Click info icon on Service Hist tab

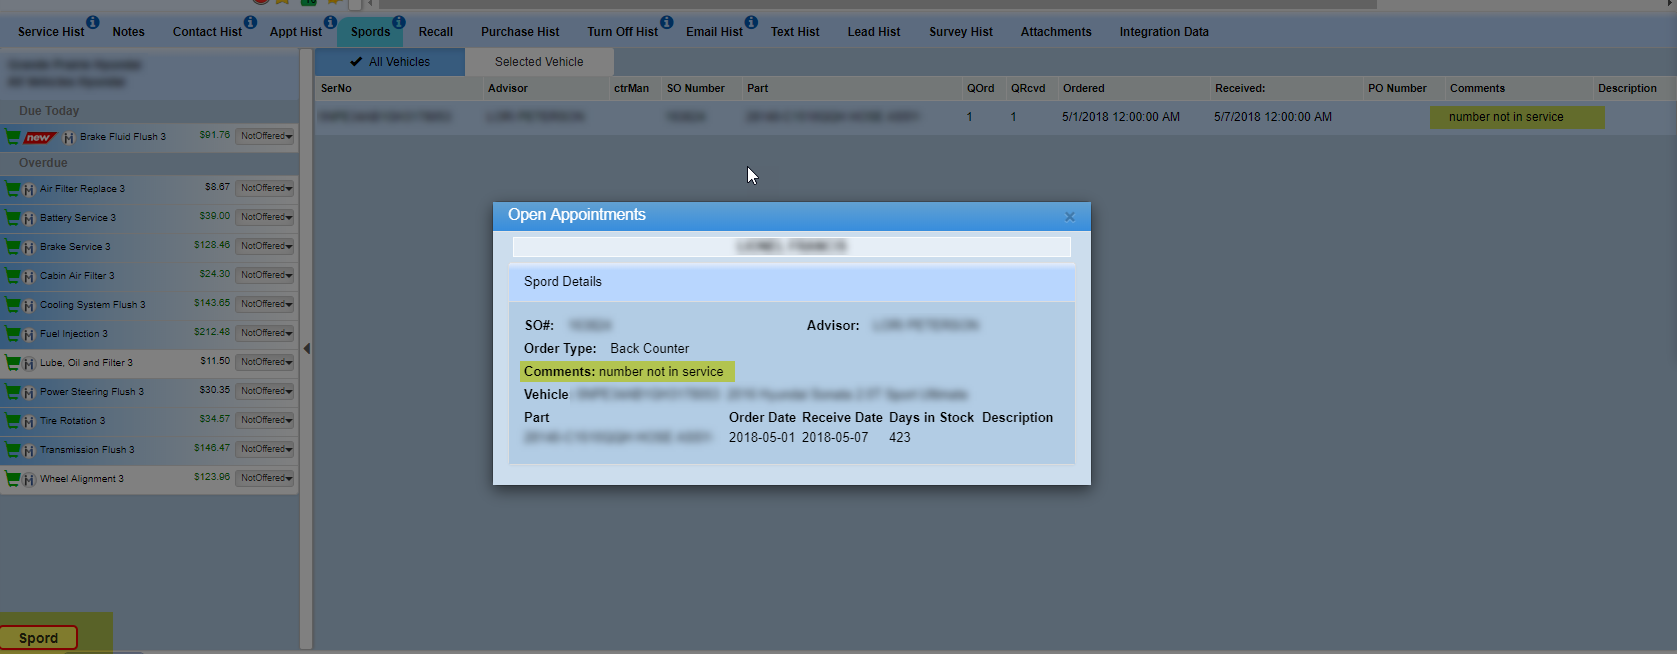point(93,22)
